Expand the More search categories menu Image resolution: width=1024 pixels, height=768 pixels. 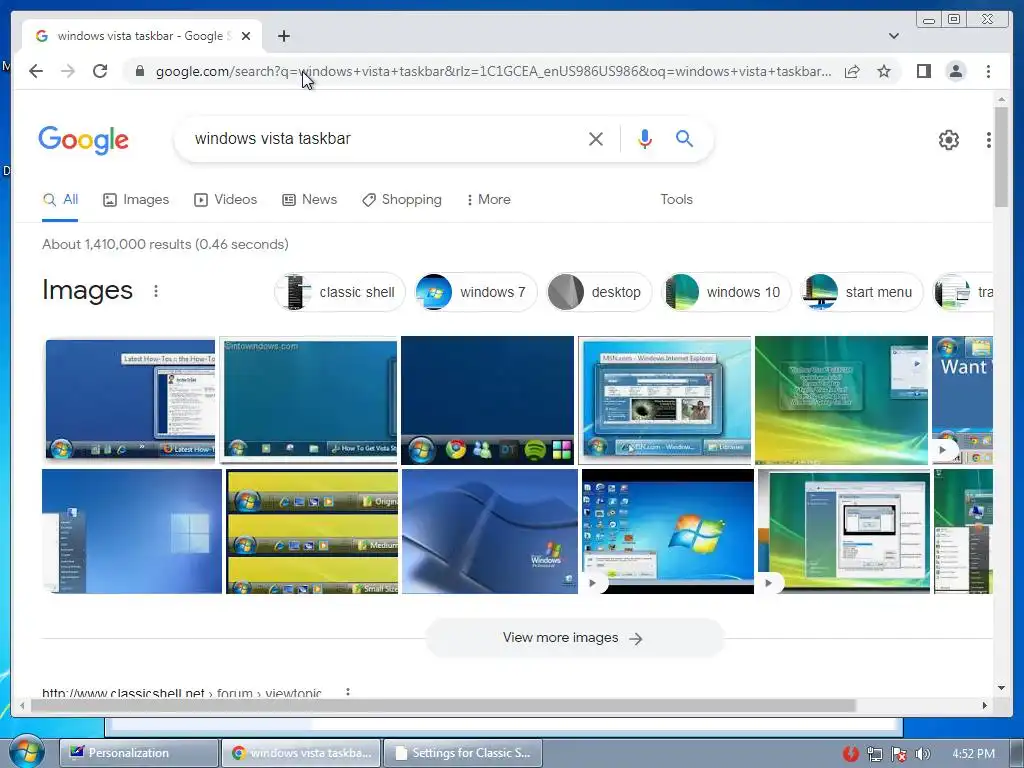click(x=488, y=200)
